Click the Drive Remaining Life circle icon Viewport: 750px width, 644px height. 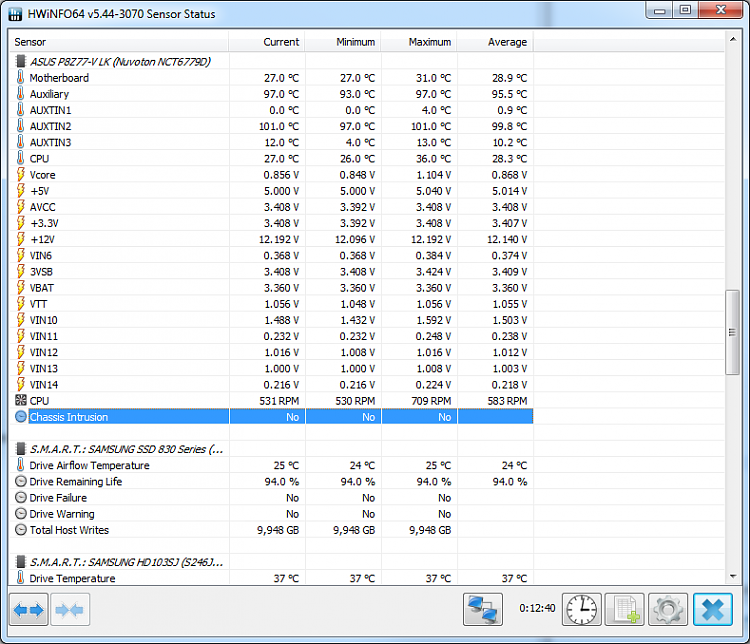[x=21, y=481]
